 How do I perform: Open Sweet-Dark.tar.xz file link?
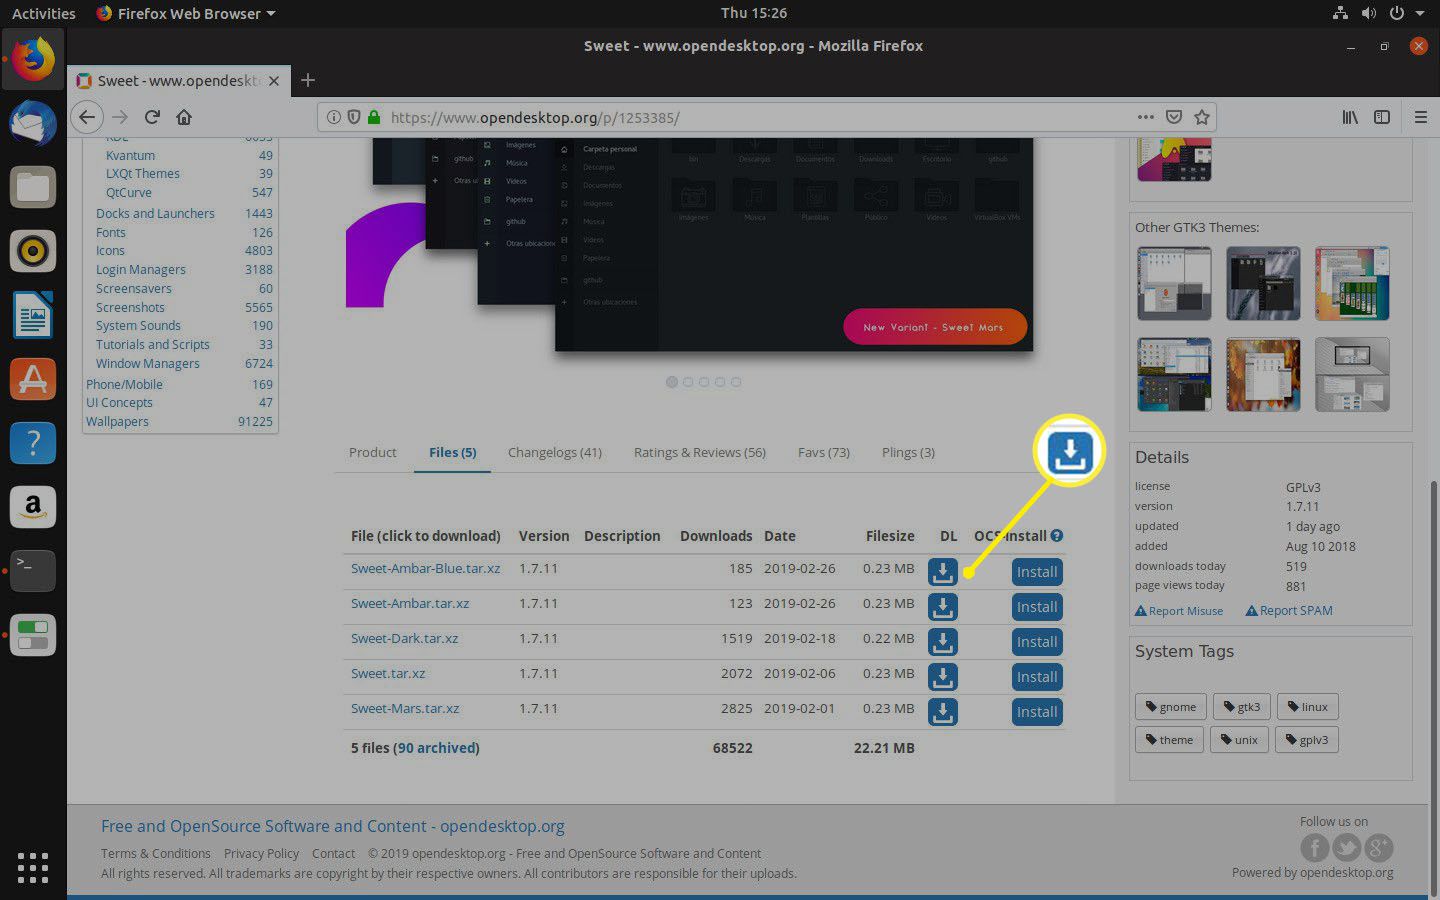pyautogui.click(x=404, y=638)
